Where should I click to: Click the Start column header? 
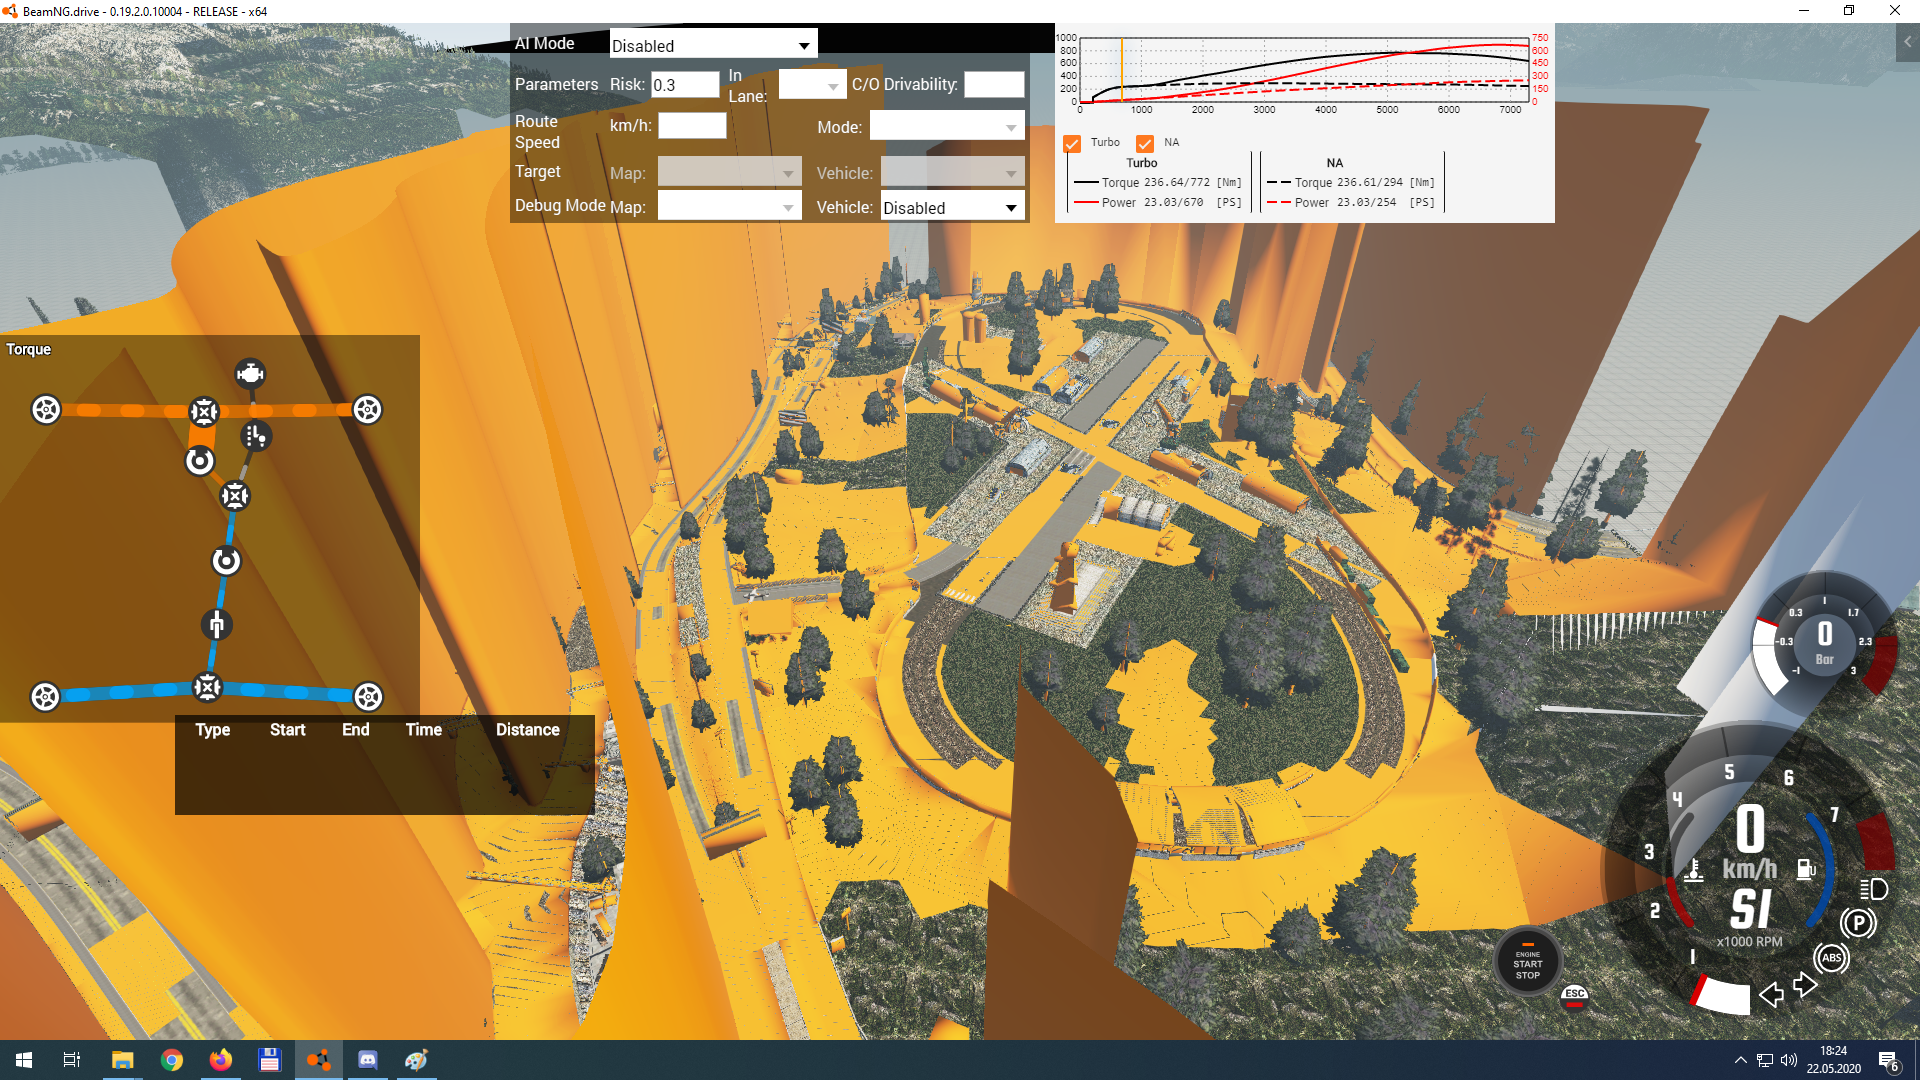click(287, 730)
